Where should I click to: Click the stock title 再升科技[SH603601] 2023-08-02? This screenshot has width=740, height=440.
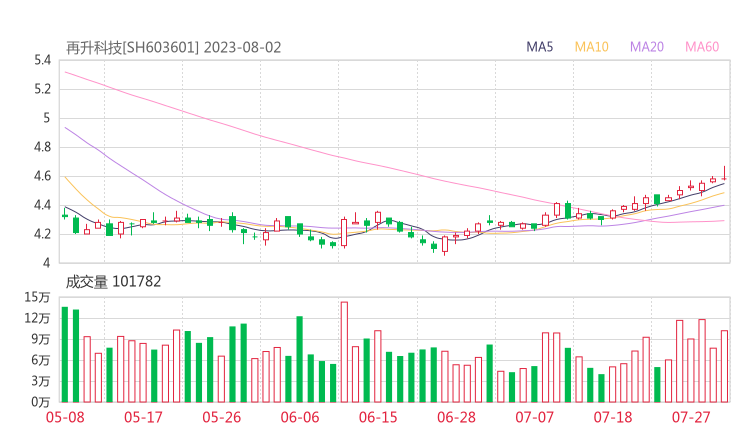tap(173, 48)
